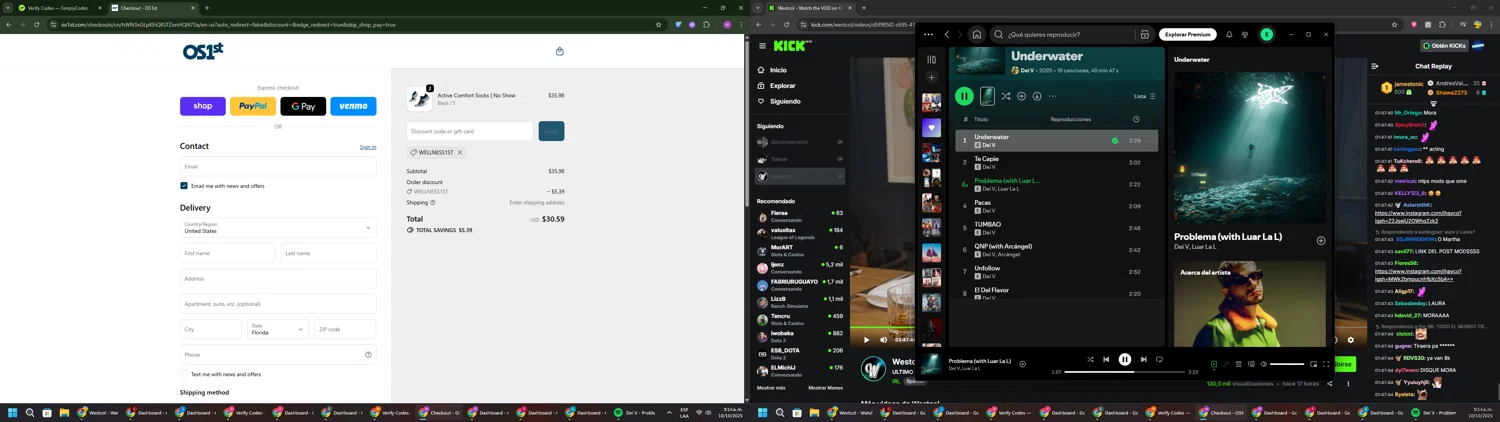
Task: Click the Obtén KICKs button
Action: (x=1444, y=46)
